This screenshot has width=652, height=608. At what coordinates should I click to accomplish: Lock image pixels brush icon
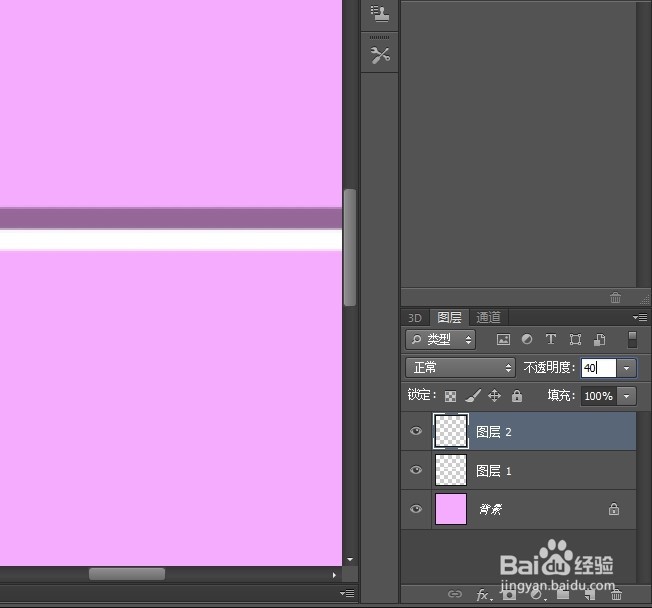pyautogui.click(x=473, y=395)
